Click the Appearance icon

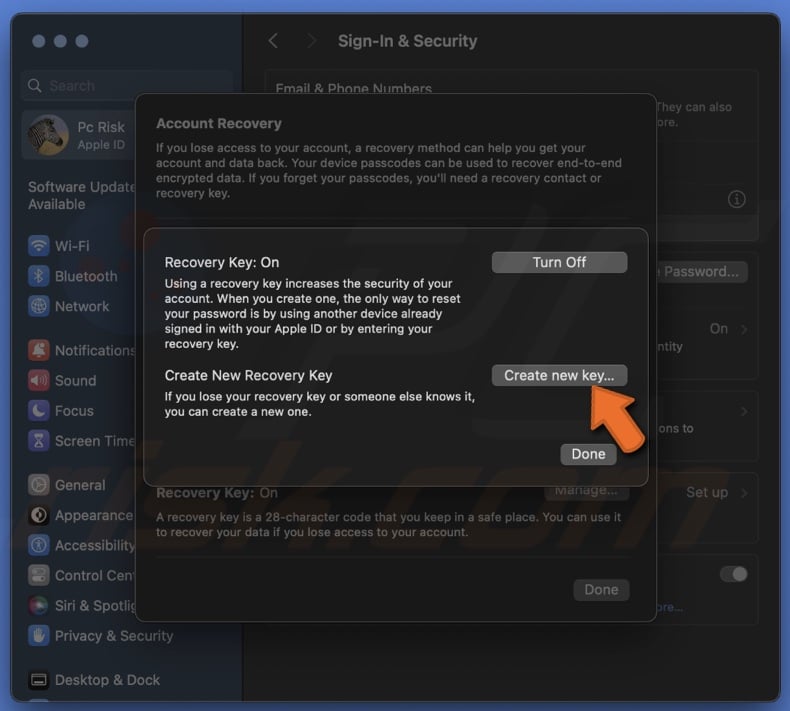[x=38, y=515]
